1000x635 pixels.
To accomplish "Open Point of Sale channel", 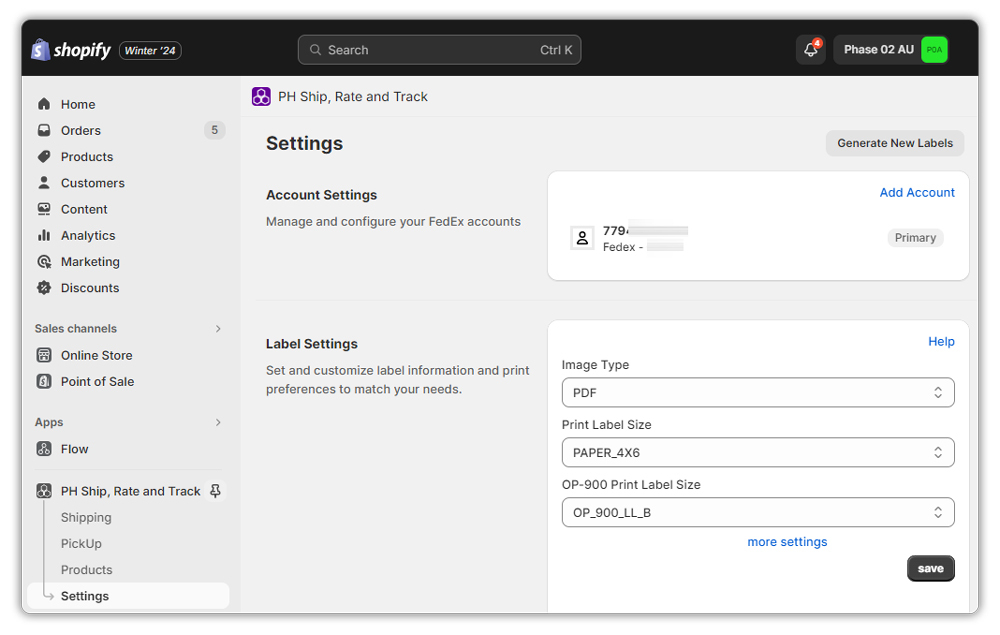I will (x=97, y=381).
